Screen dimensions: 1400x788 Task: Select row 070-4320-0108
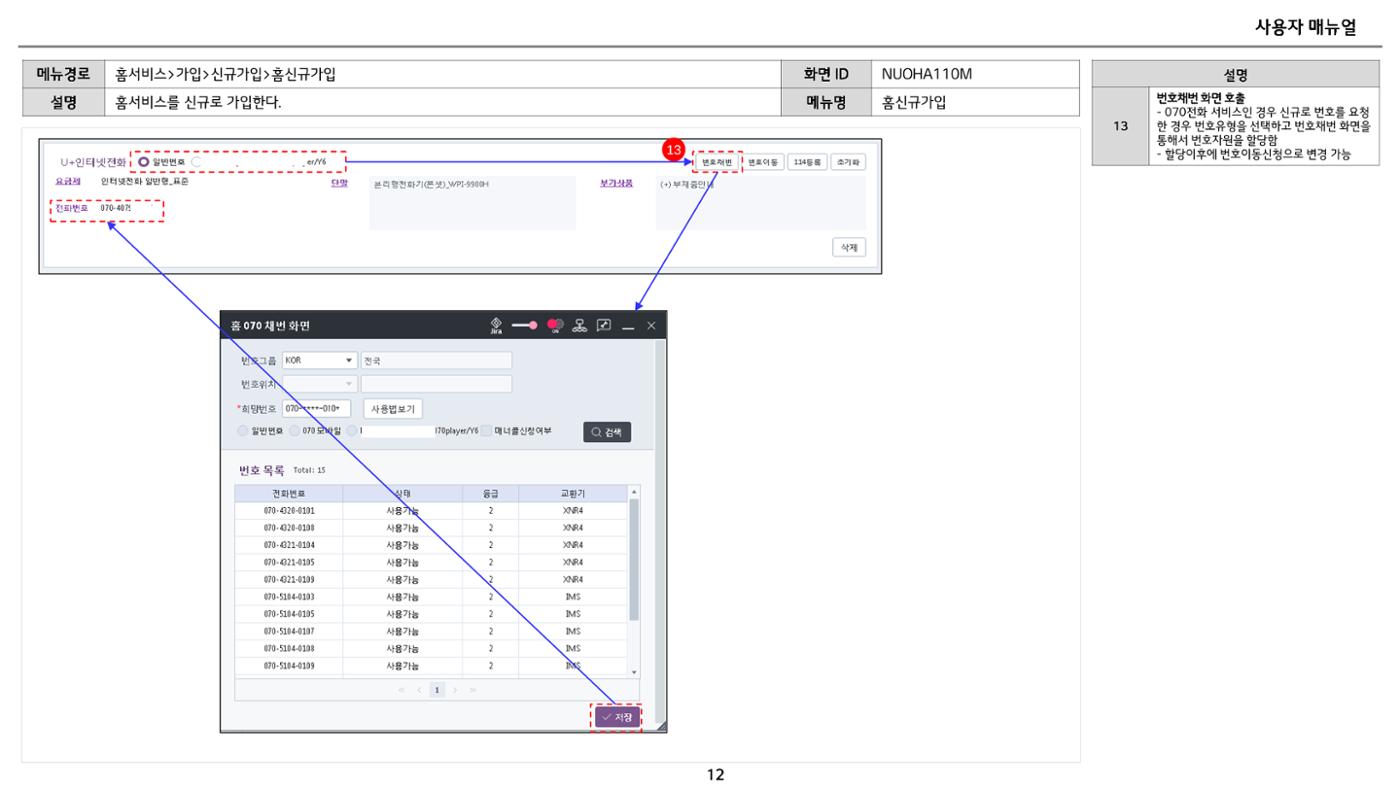pos(431,527)
